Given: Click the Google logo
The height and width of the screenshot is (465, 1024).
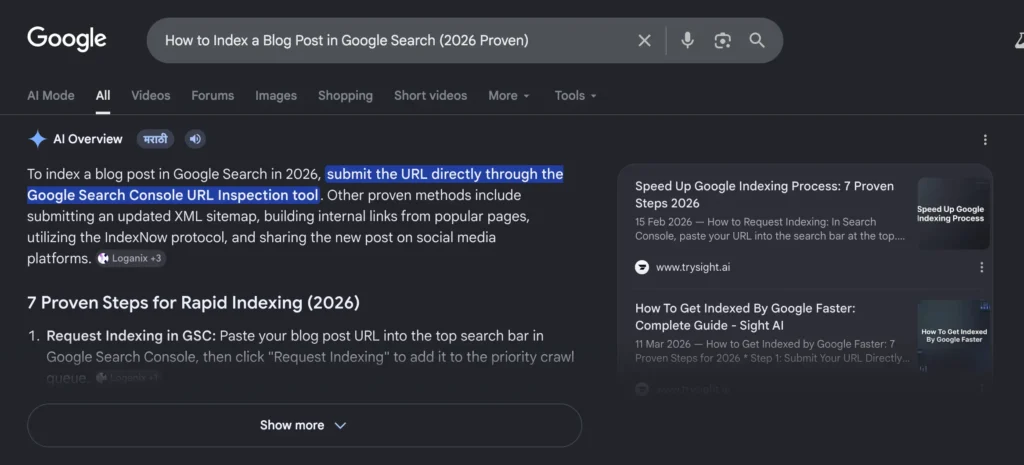Looking at the screenshot, I should tap(67, 39).
